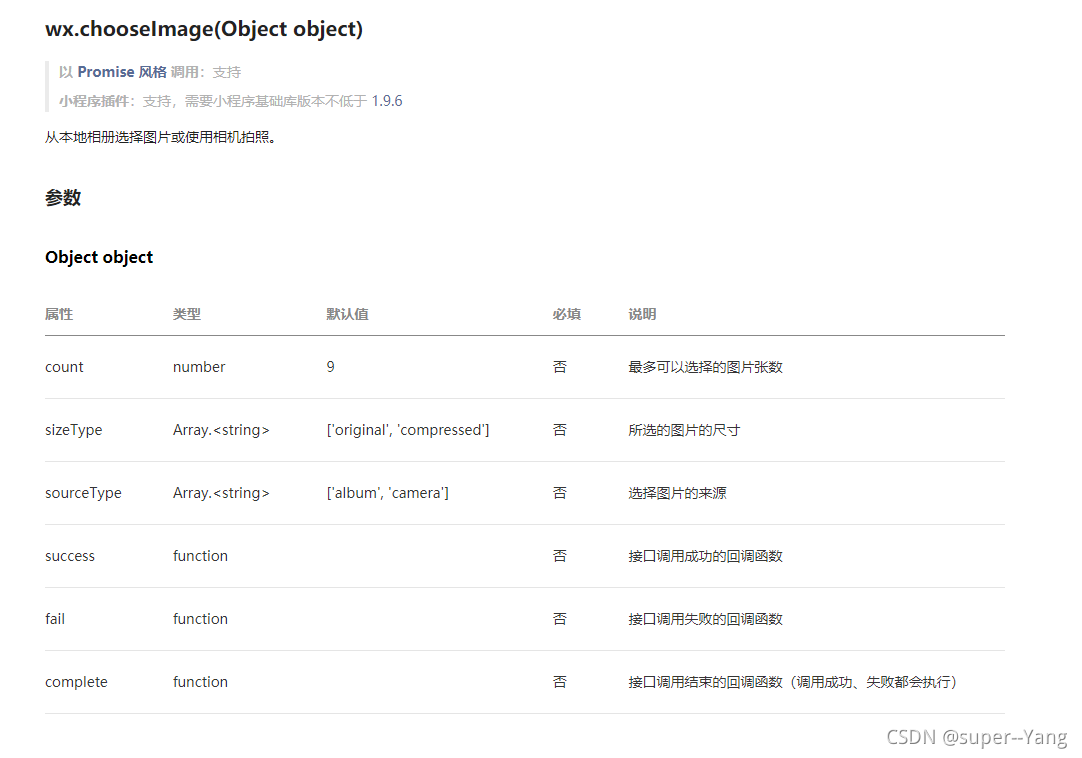Viewport: 1082px width, 758px height.
Task: Click the 从本地相册选择图片或使用相机拍照 sentence
Action: pos(160,137)
